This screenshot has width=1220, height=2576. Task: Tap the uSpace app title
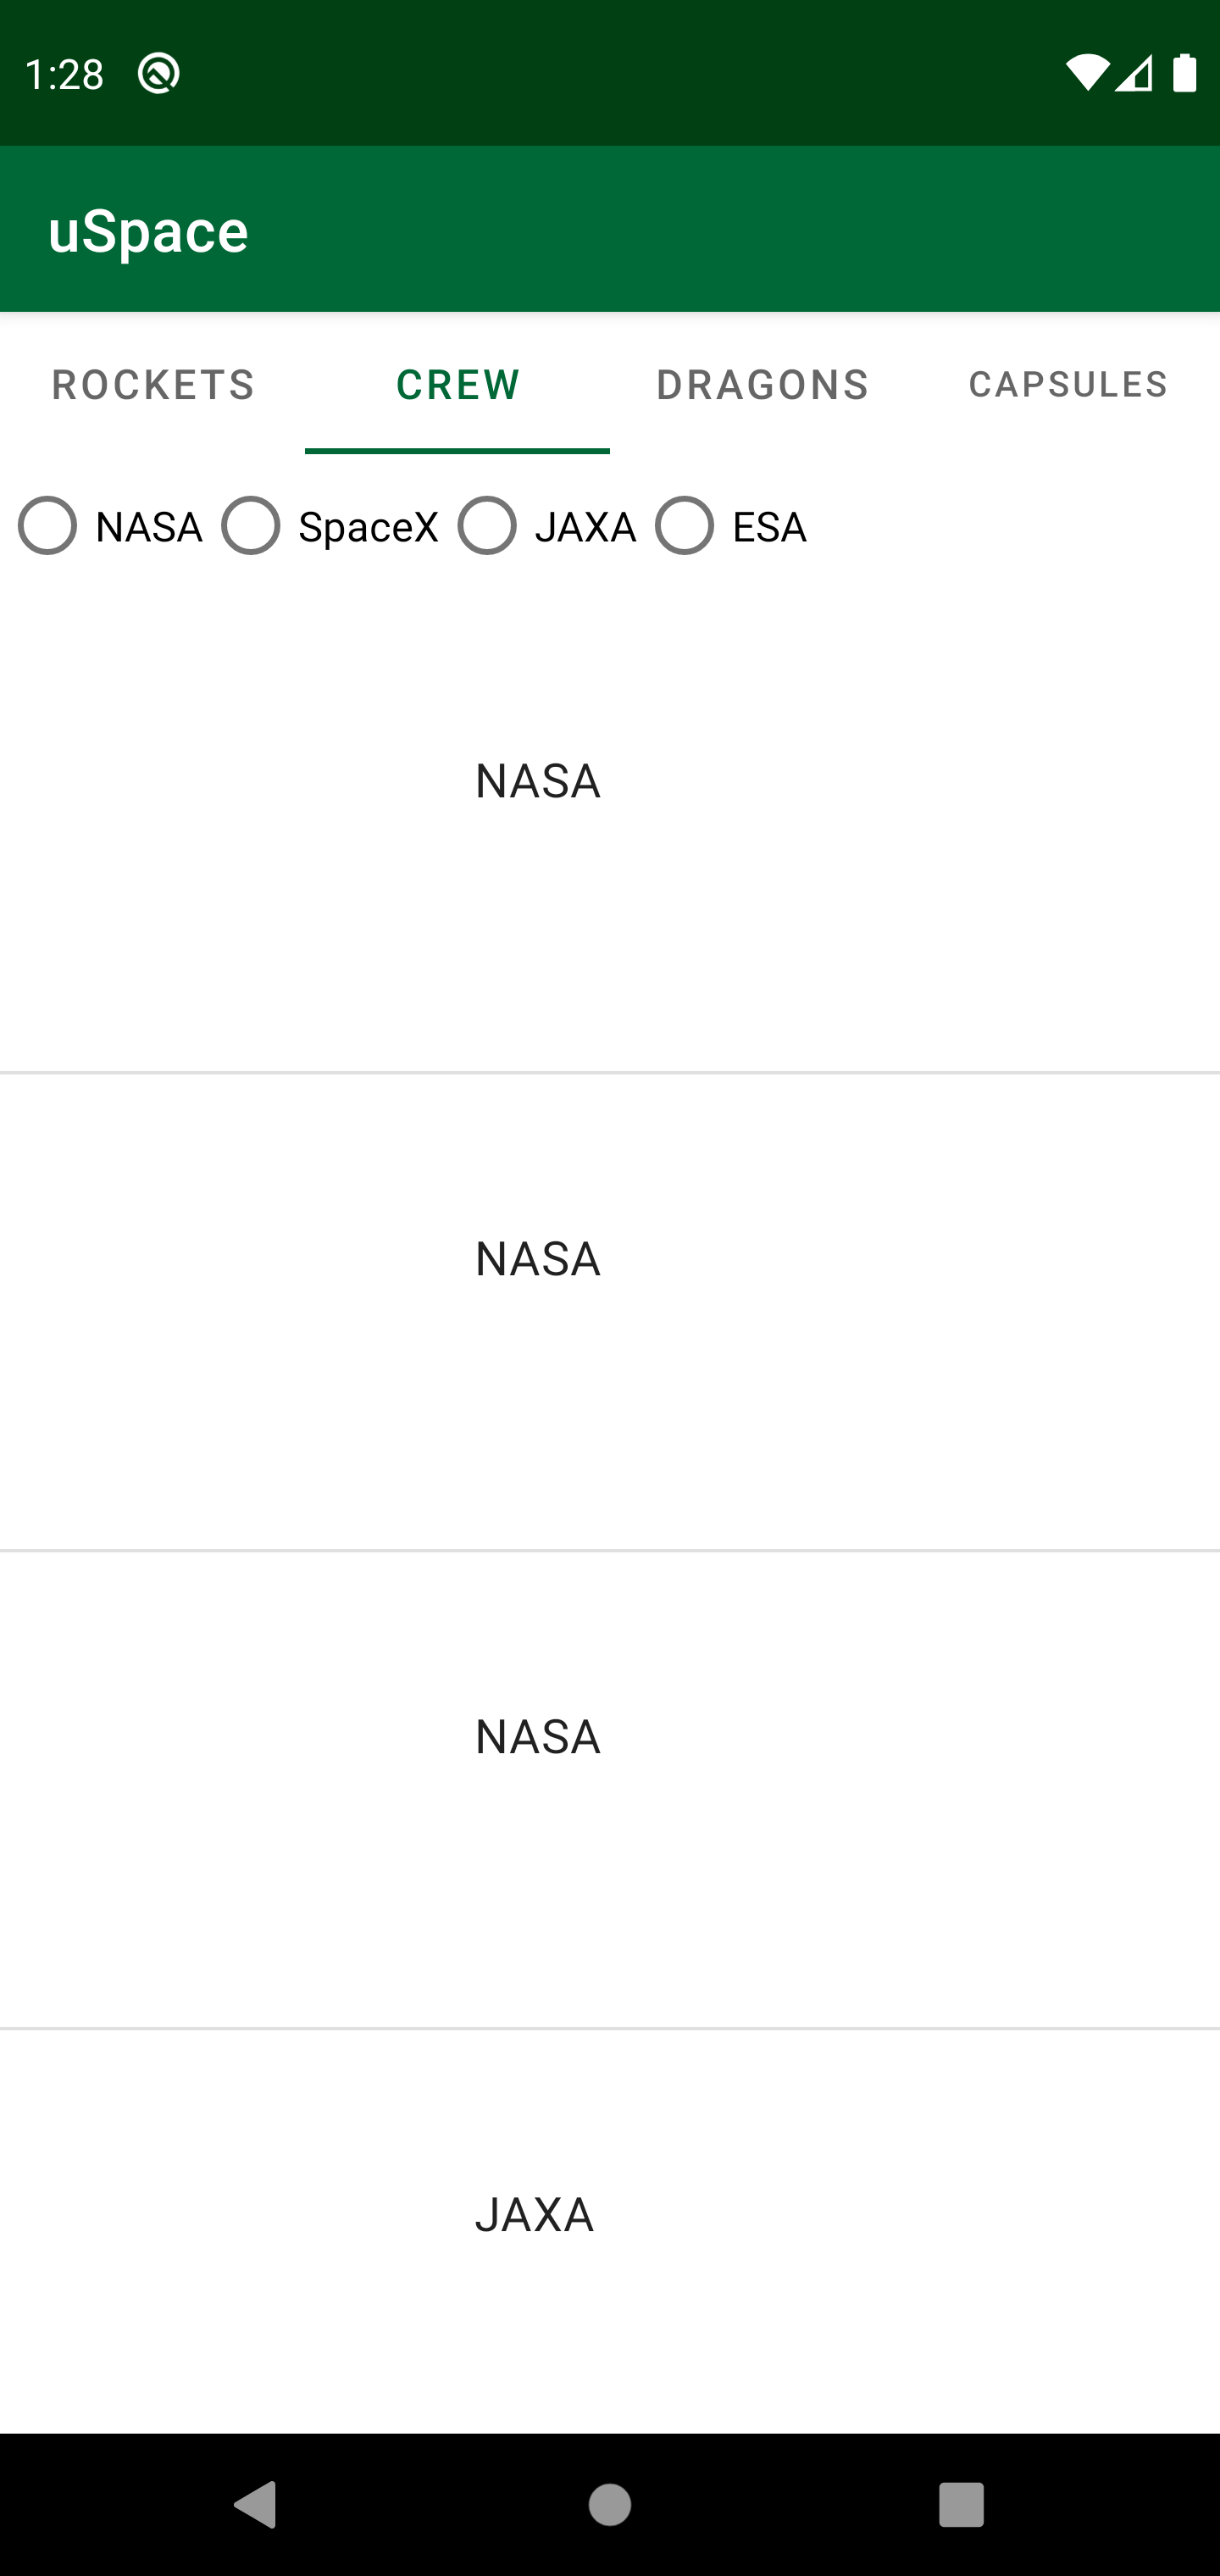pos(148,231)
